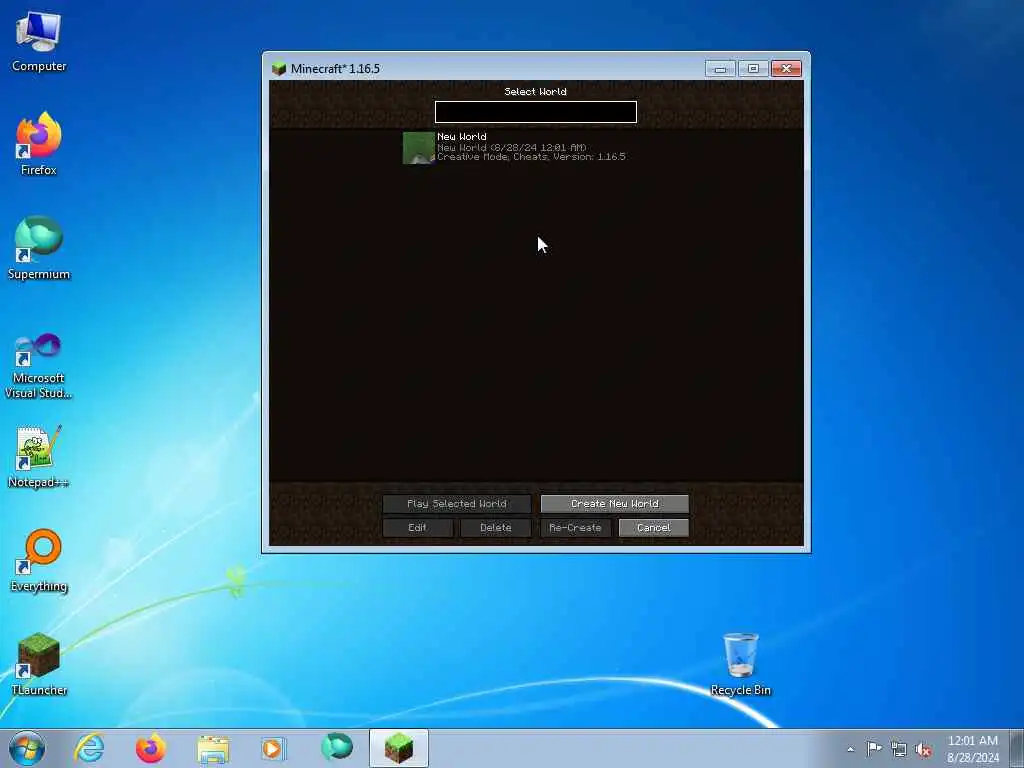Click the Show Desktop strip
The width and height of the screenshot is (1024, 768).
(x=1017, y=748)
